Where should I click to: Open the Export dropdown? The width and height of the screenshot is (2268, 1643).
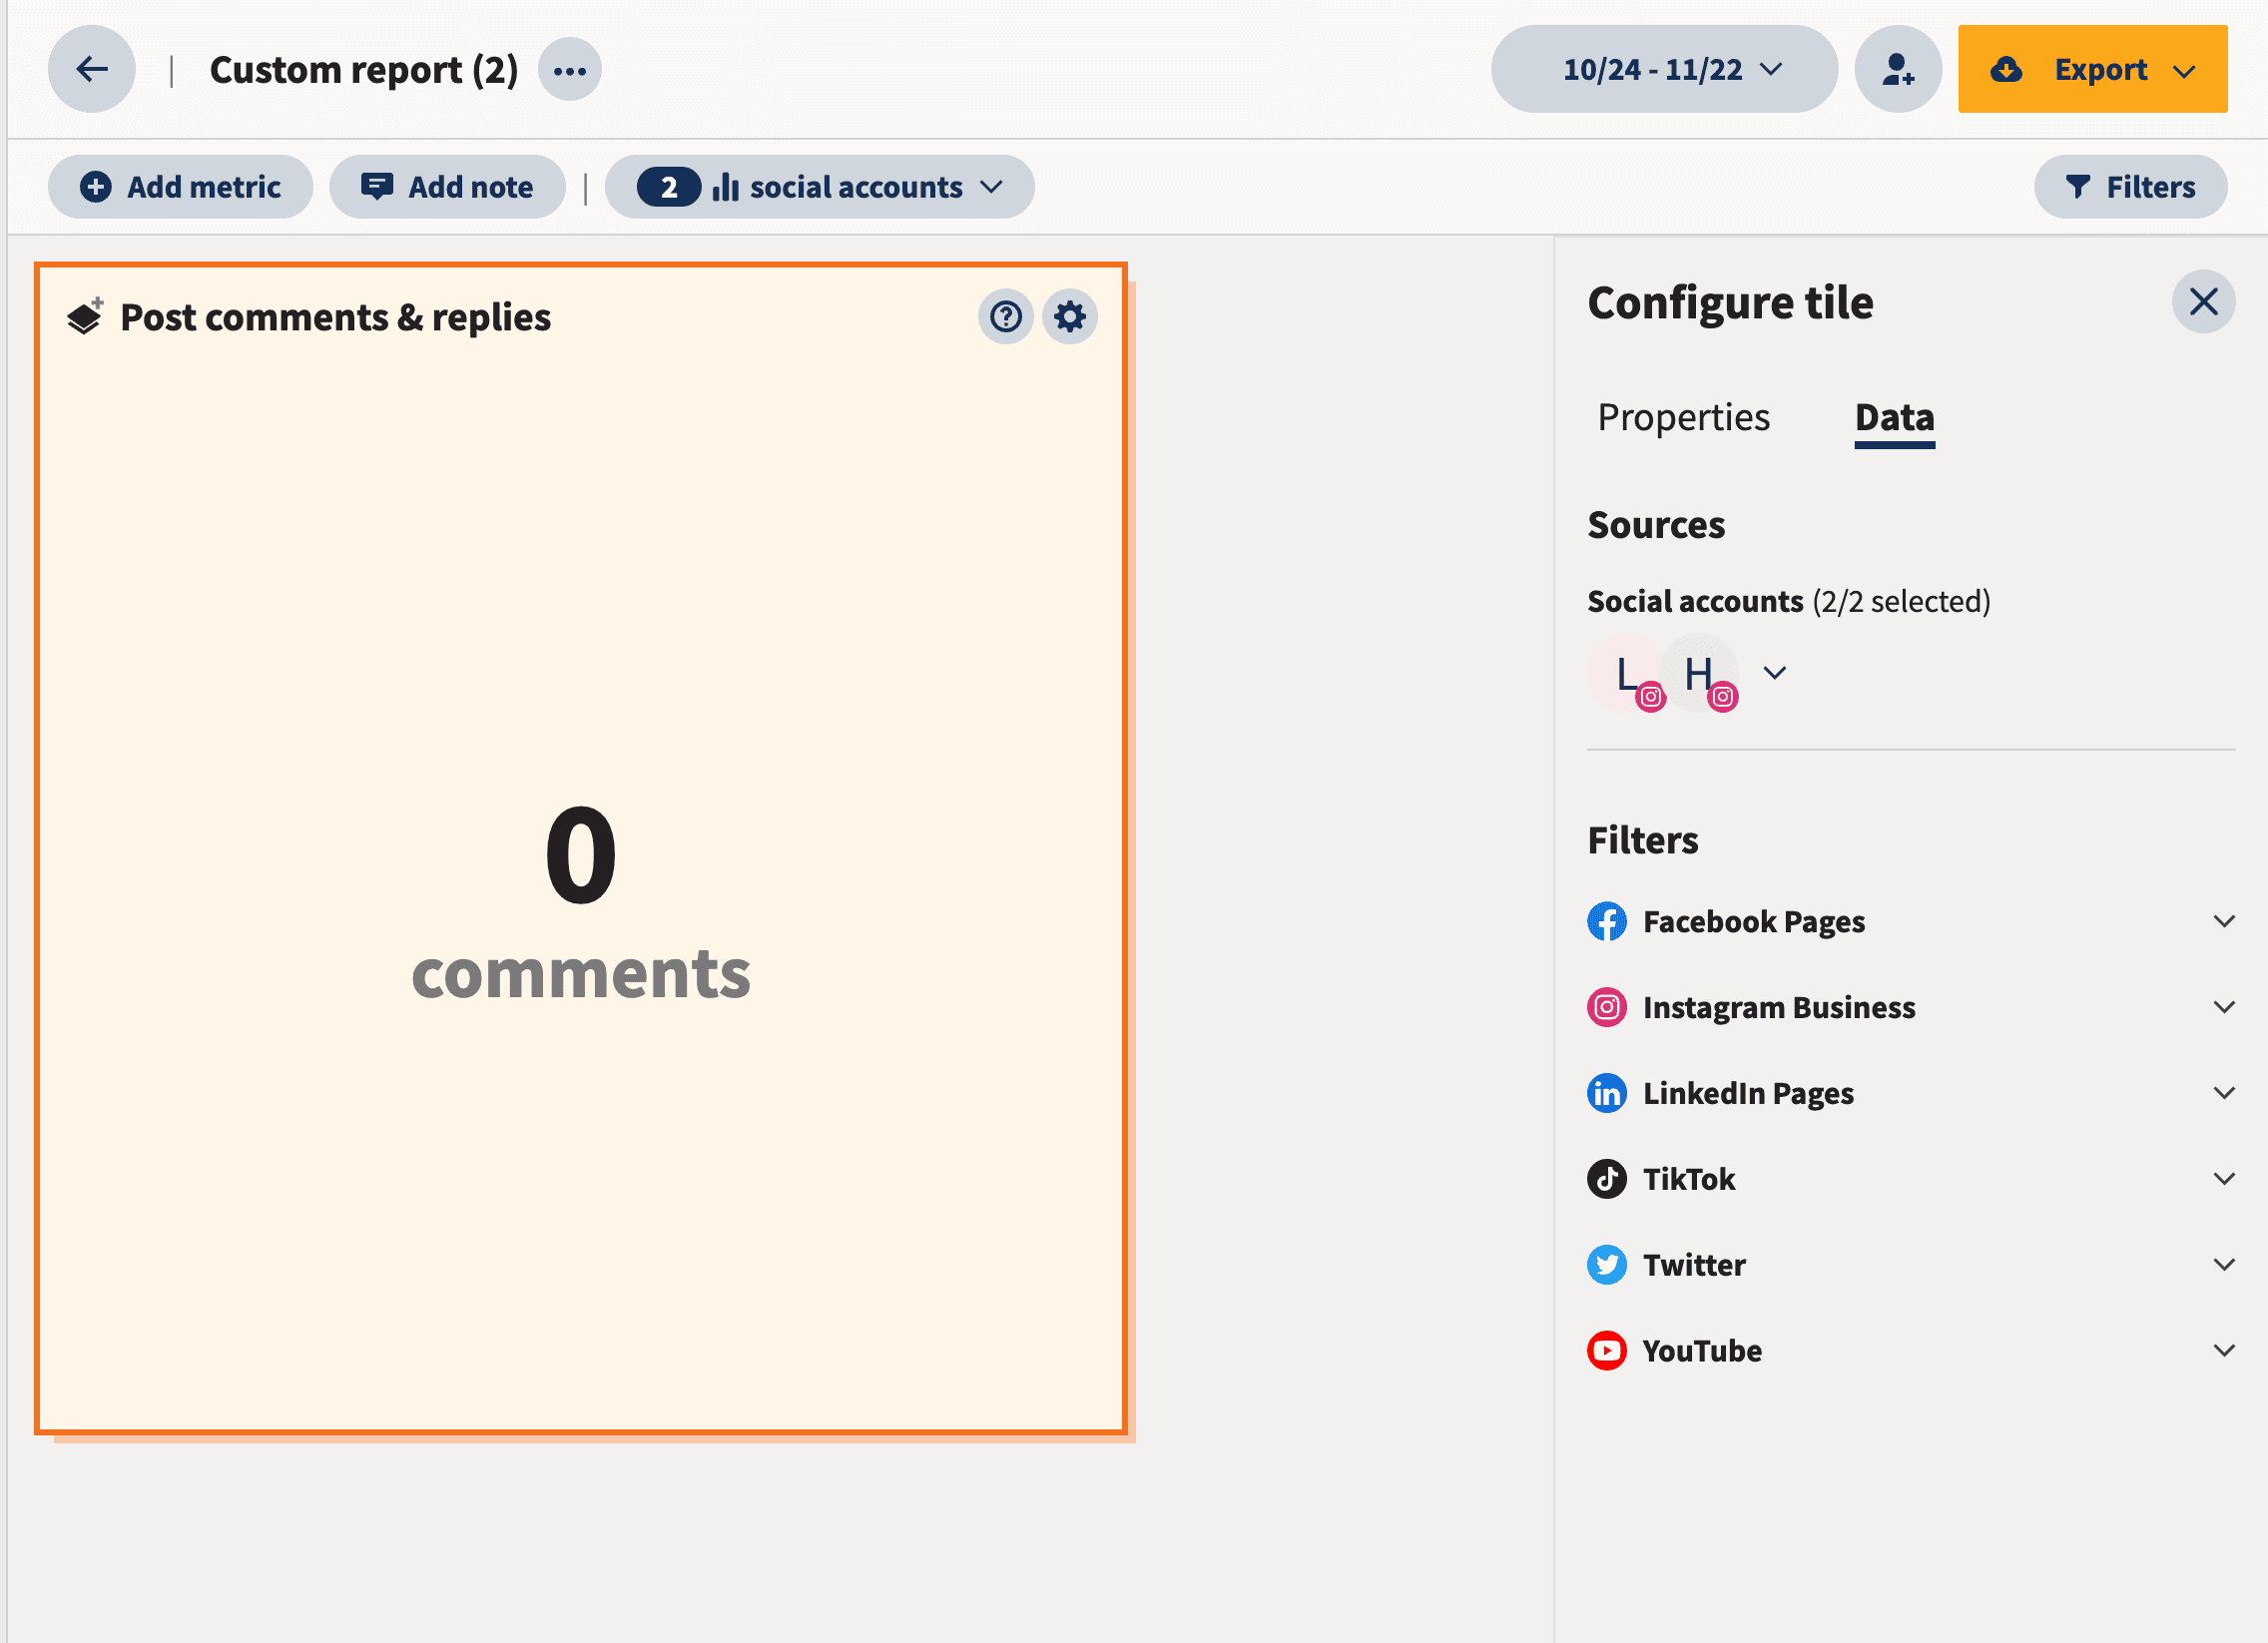pyautogui.click(x=2092, y=69)
